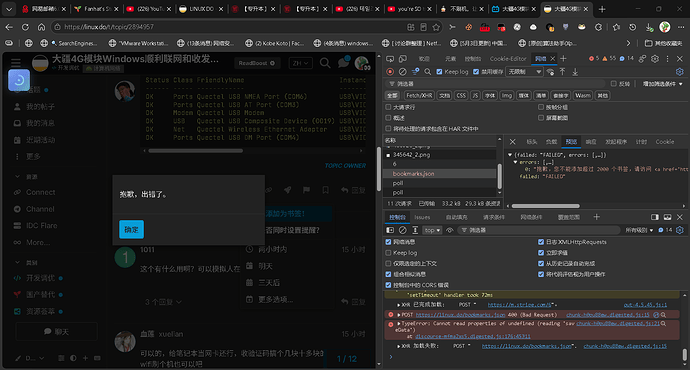Open Connect link in forum sidebar
690x370 pixels.
40,192
